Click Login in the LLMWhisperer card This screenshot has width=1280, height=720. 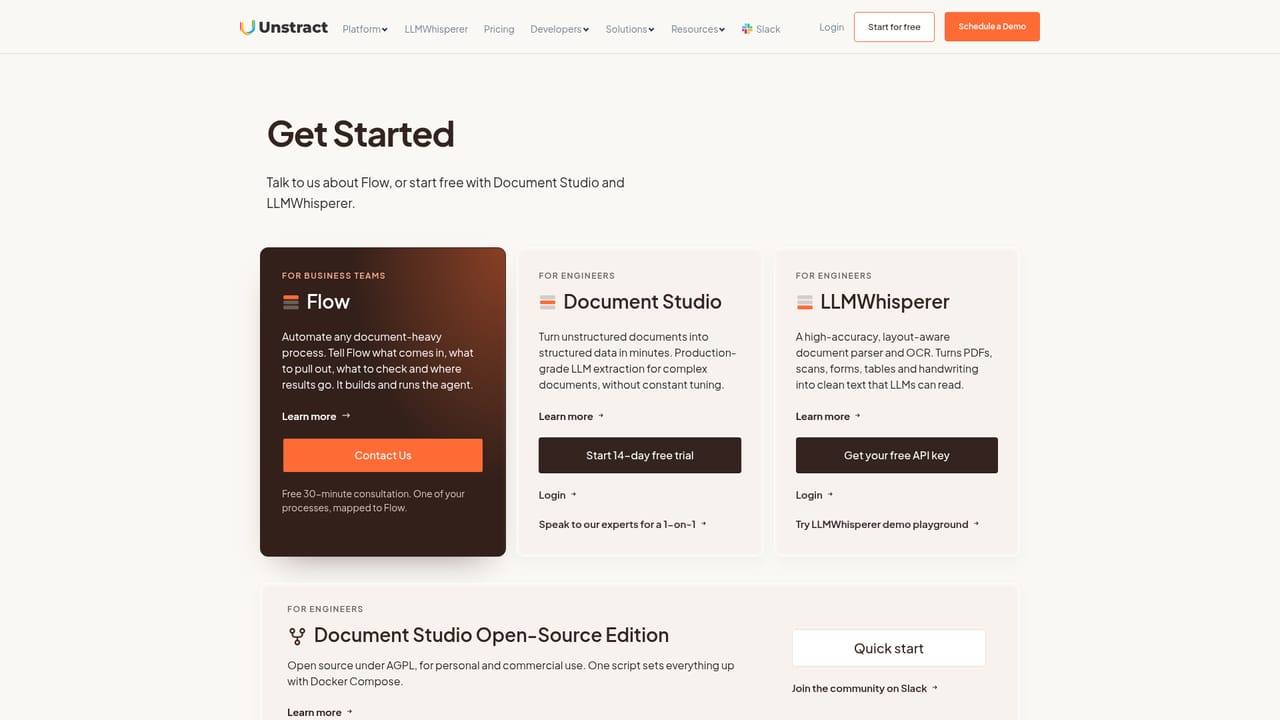tap(815, 495)
